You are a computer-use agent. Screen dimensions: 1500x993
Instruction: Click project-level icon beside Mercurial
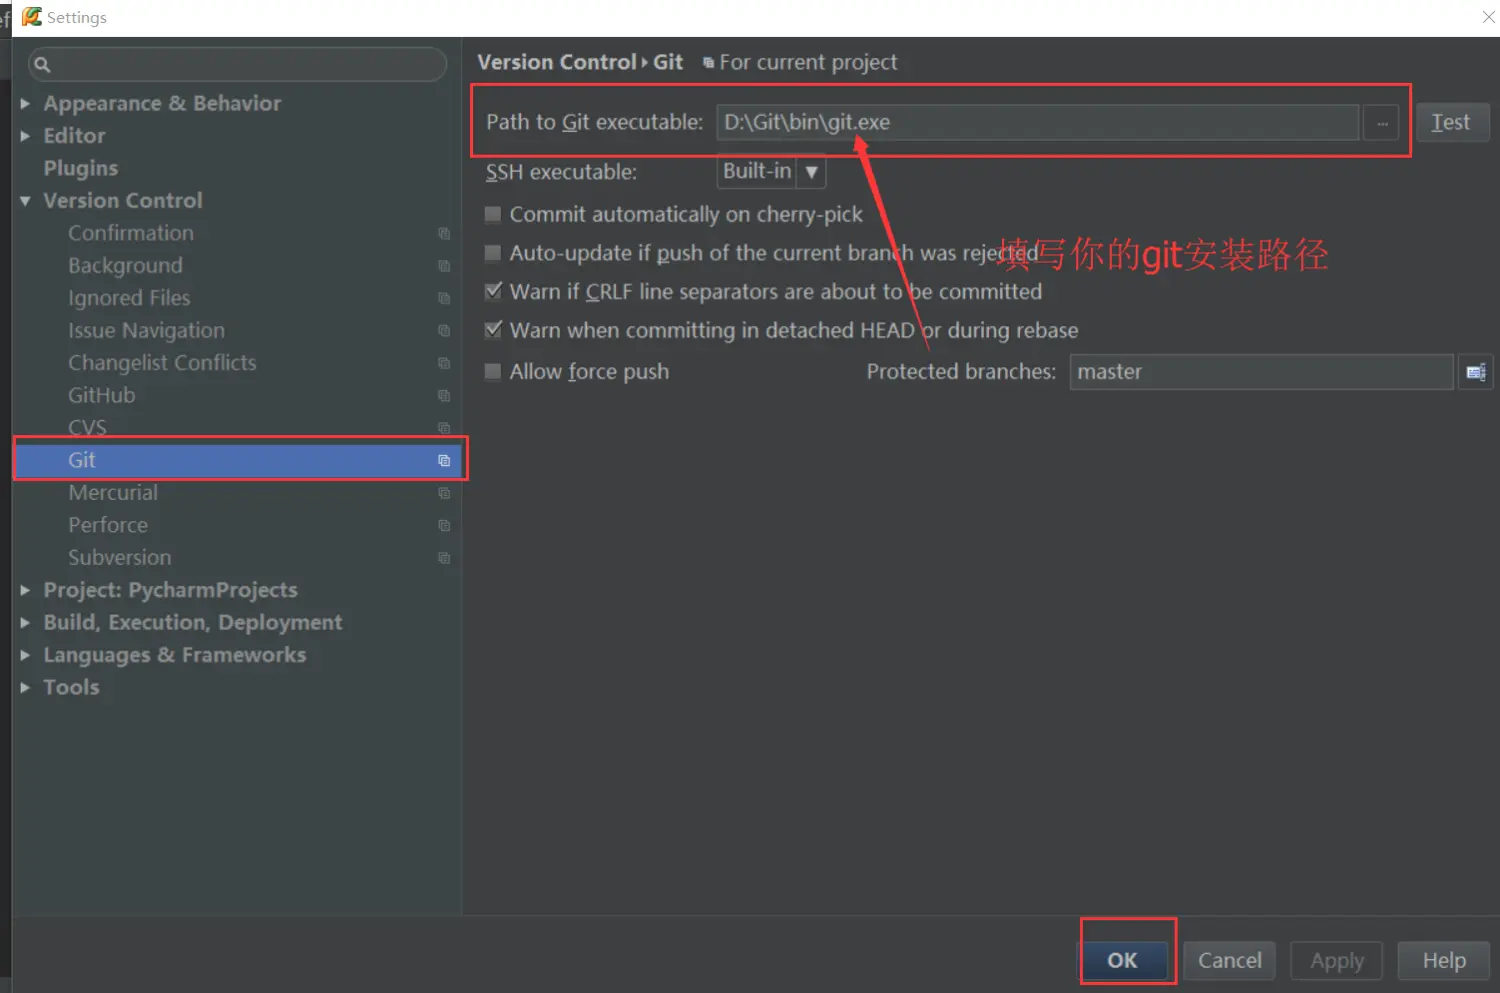444,493
